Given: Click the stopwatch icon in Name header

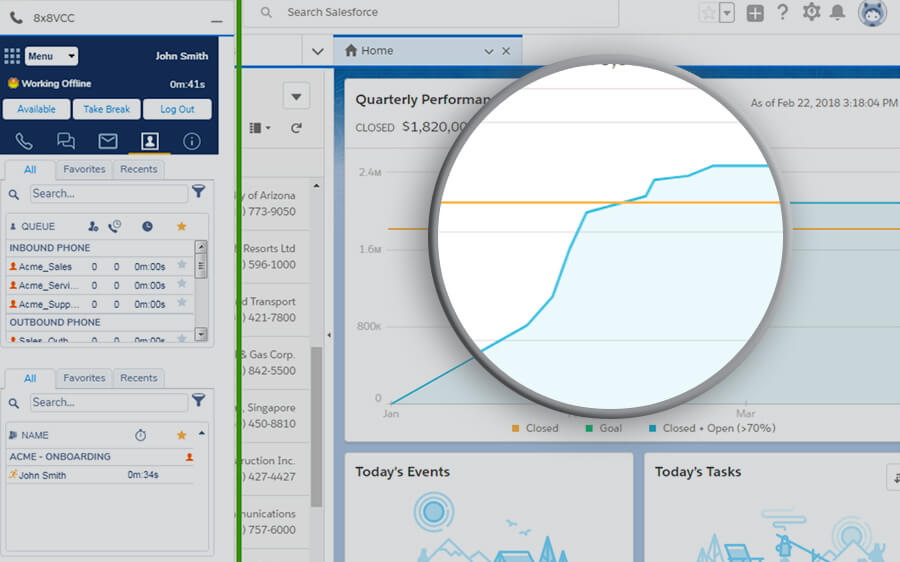Looking at the screenshot, I should (141, 435).
